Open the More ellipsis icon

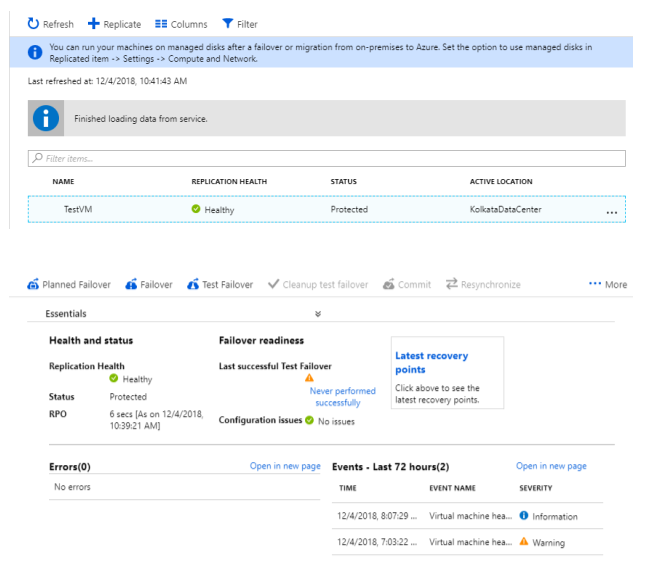[x=595, y=284]
